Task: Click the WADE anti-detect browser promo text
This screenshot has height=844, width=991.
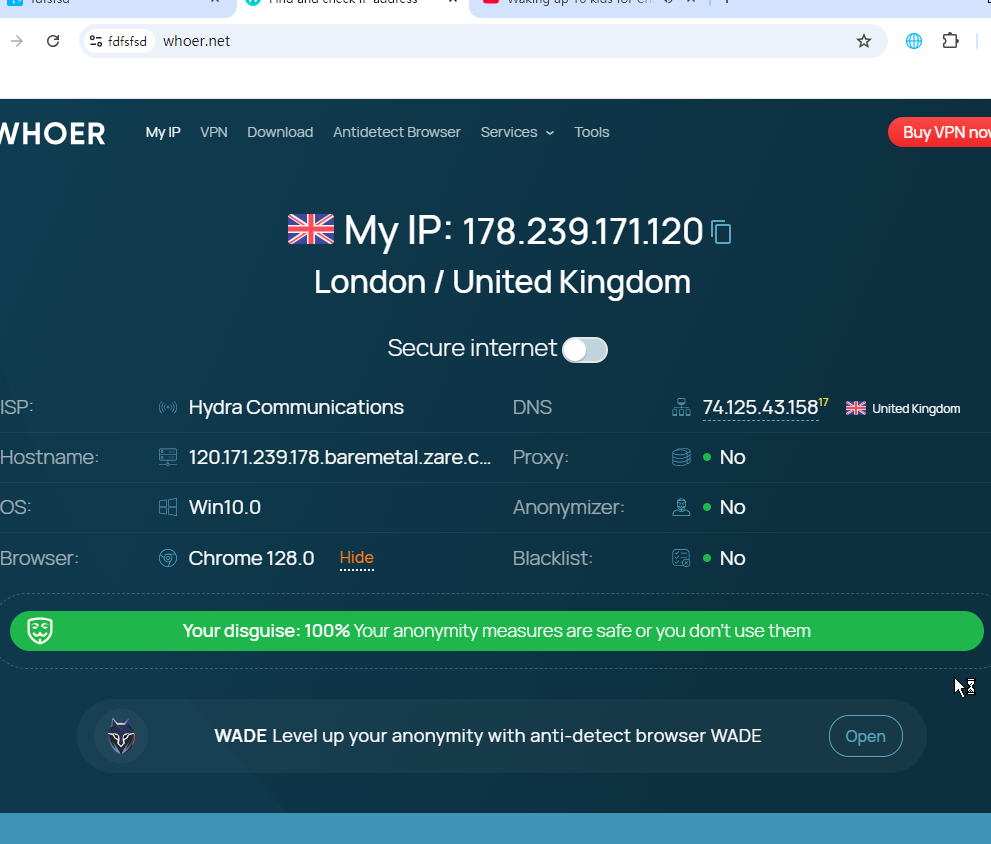Action: coord(487,736)
